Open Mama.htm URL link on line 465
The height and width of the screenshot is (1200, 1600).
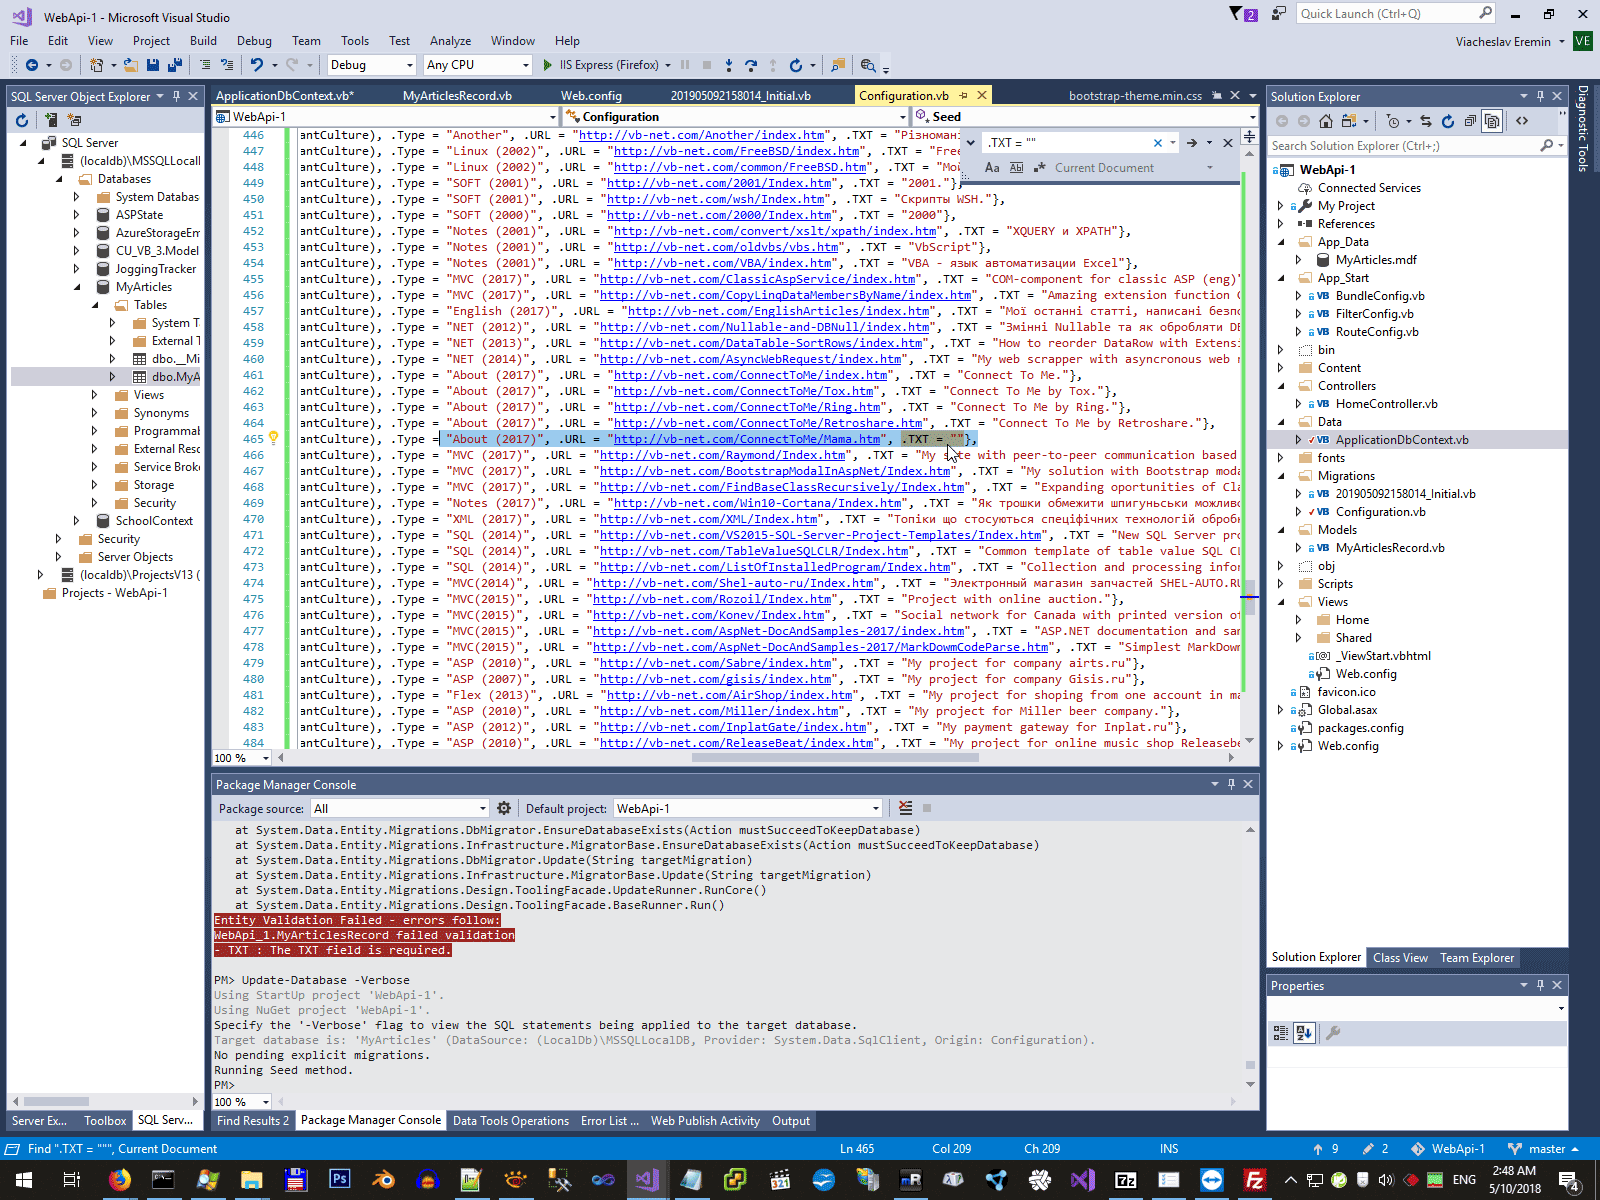click(x=746, y=439)
